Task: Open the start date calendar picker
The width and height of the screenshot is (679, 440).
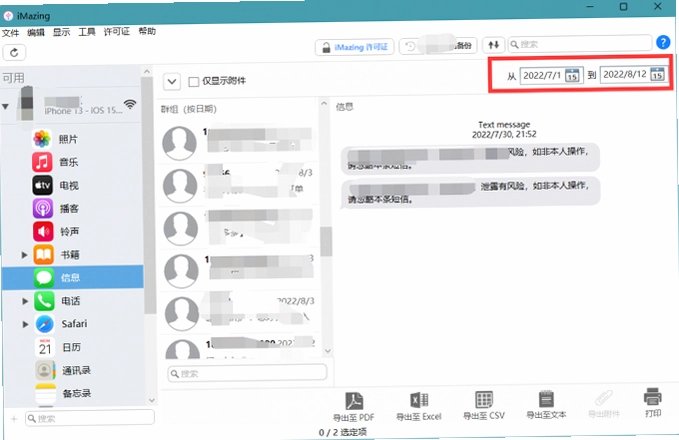Action: (572, 75)
